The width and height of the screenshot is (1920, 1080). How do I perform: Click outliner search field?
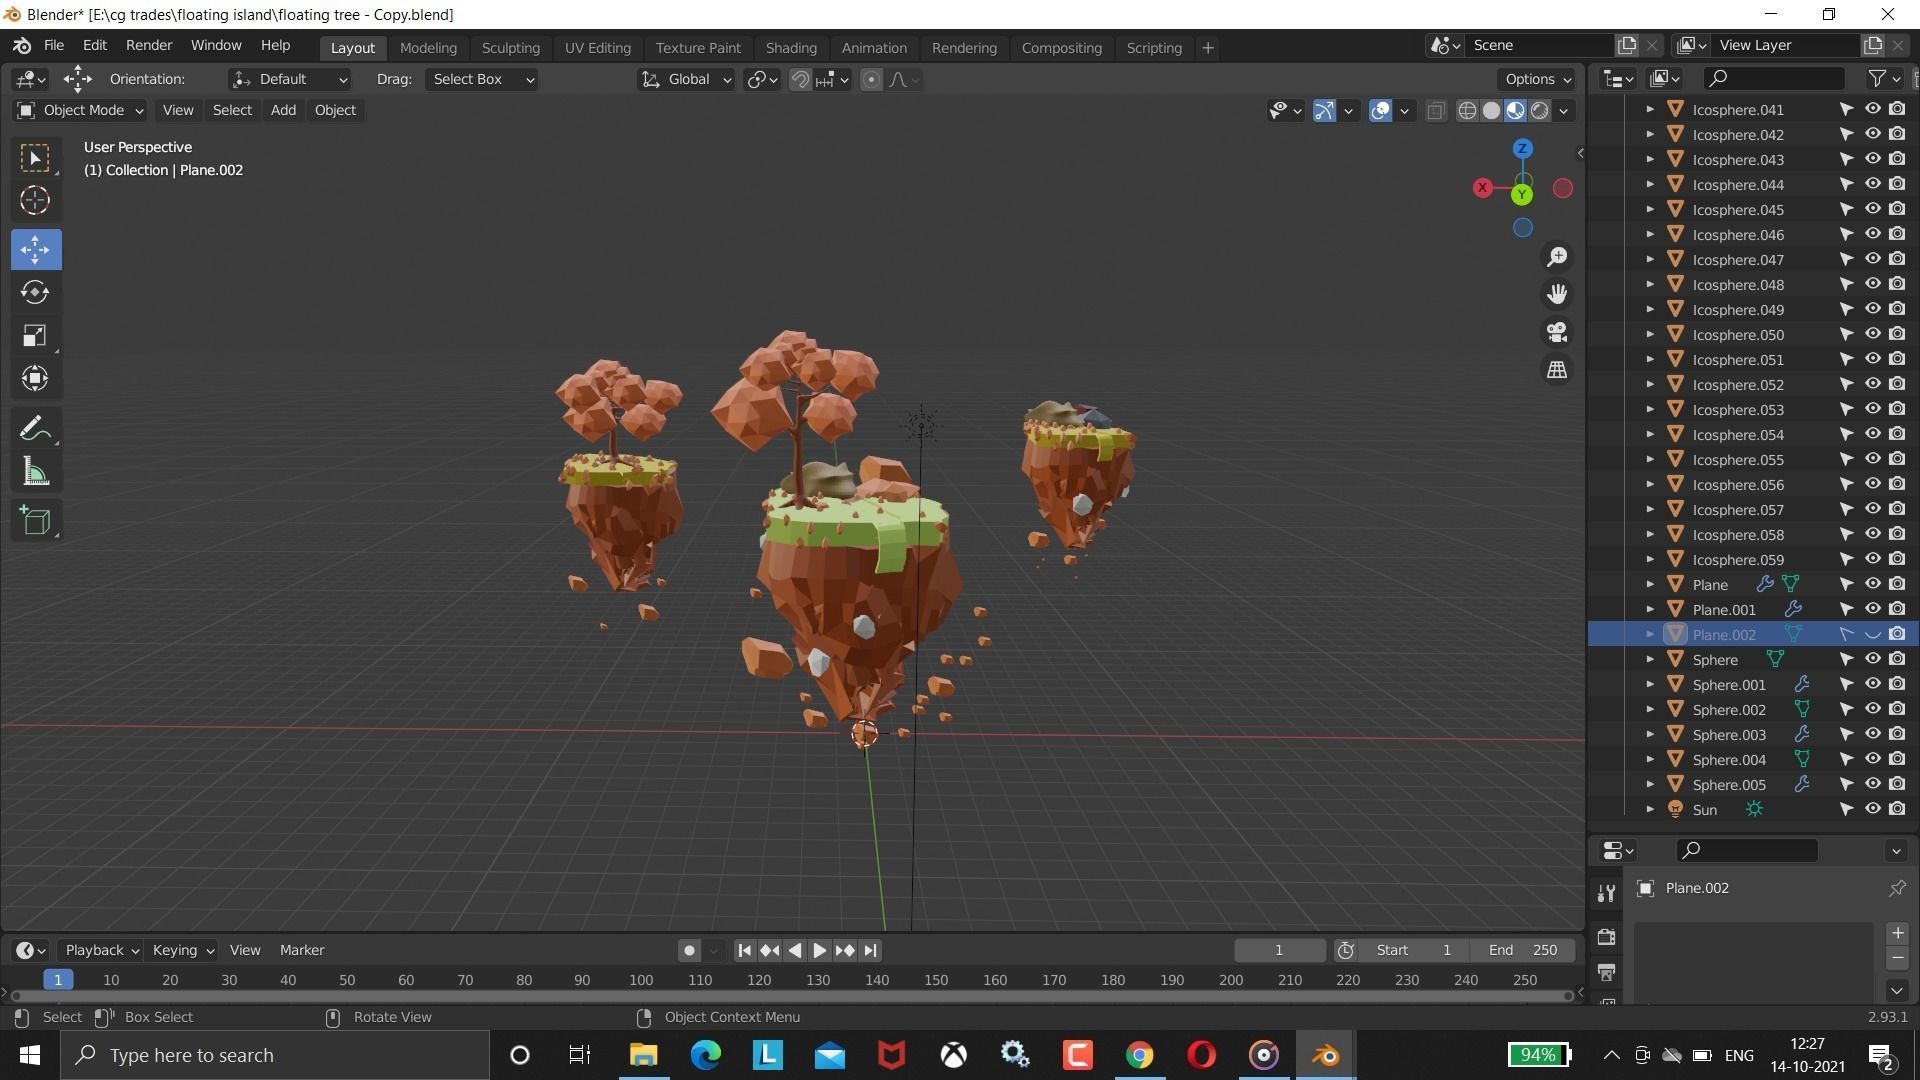tap(1773, 78)
